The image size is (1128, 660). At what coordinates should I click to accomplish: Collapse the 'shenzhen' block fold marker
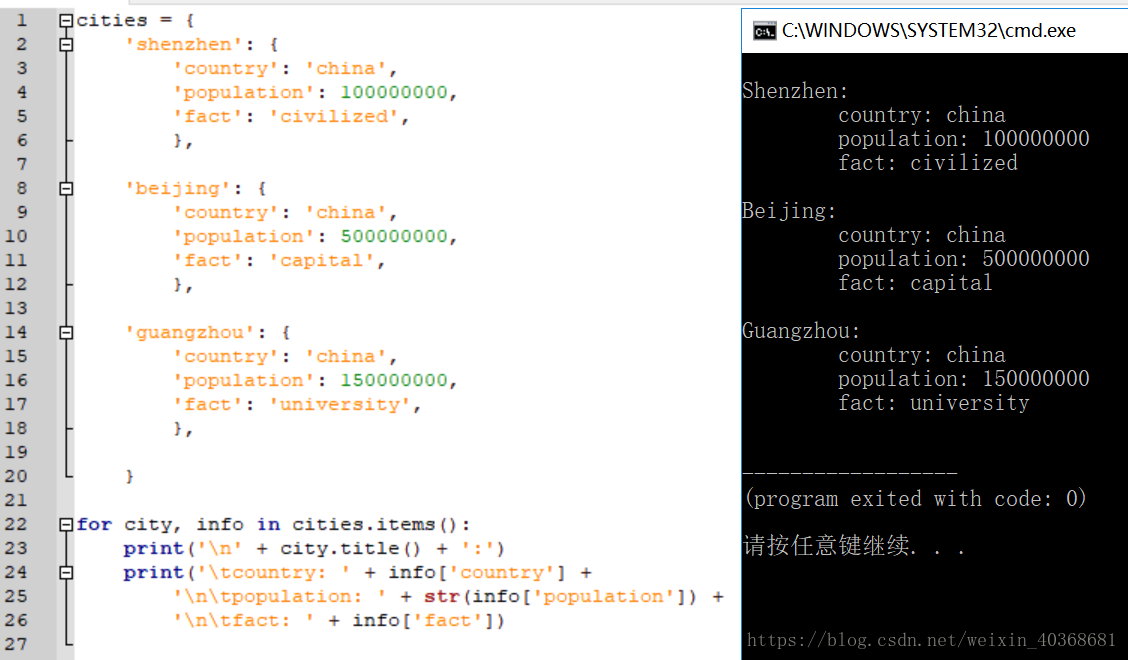click(66, 45)
